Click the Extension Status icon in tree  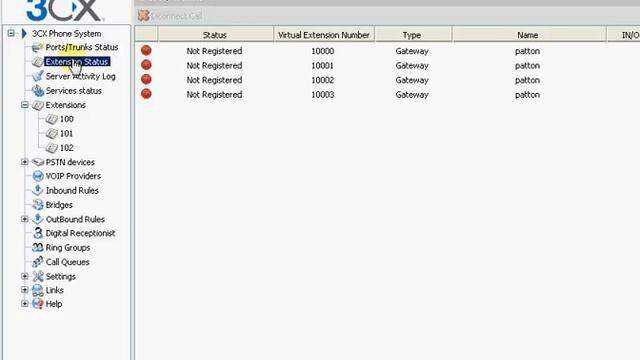pyautogui.click(x=38, y=62)
